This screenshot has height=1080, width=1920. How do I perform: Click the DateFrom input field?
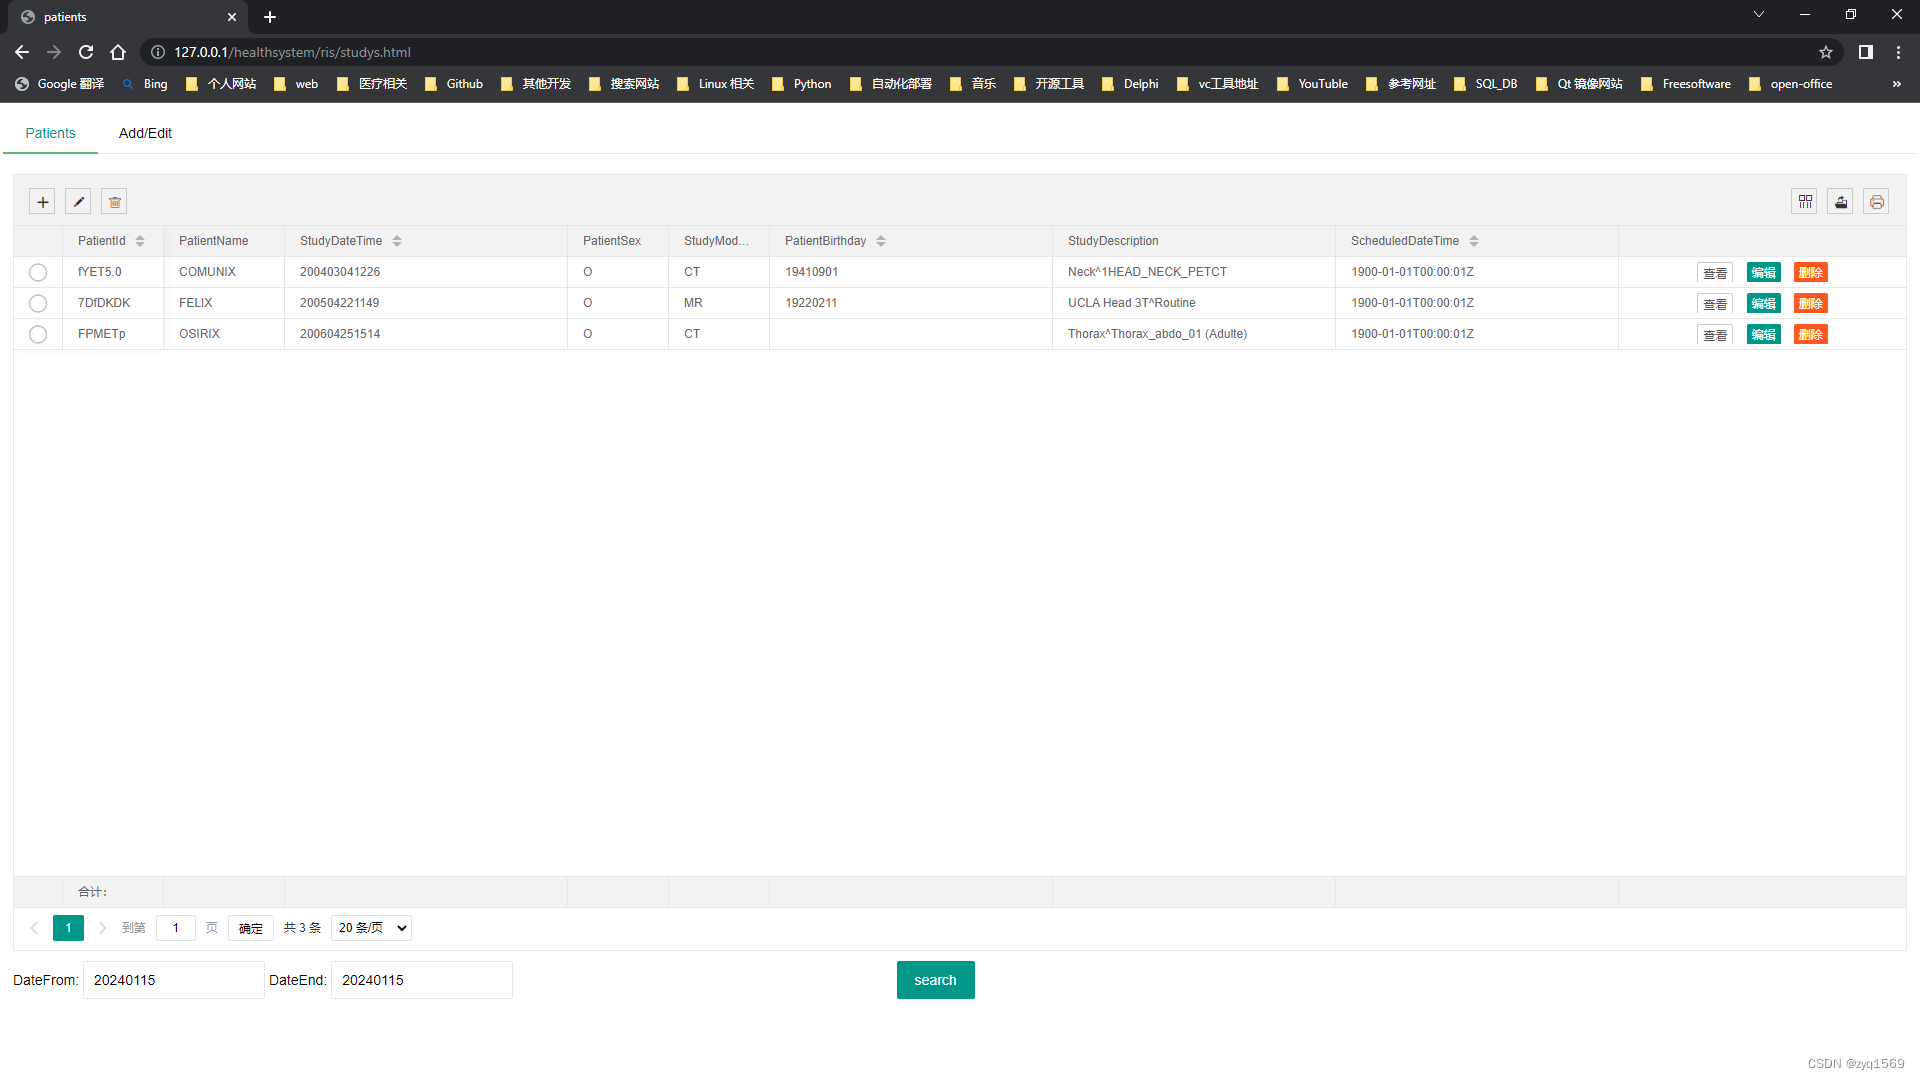173,980
